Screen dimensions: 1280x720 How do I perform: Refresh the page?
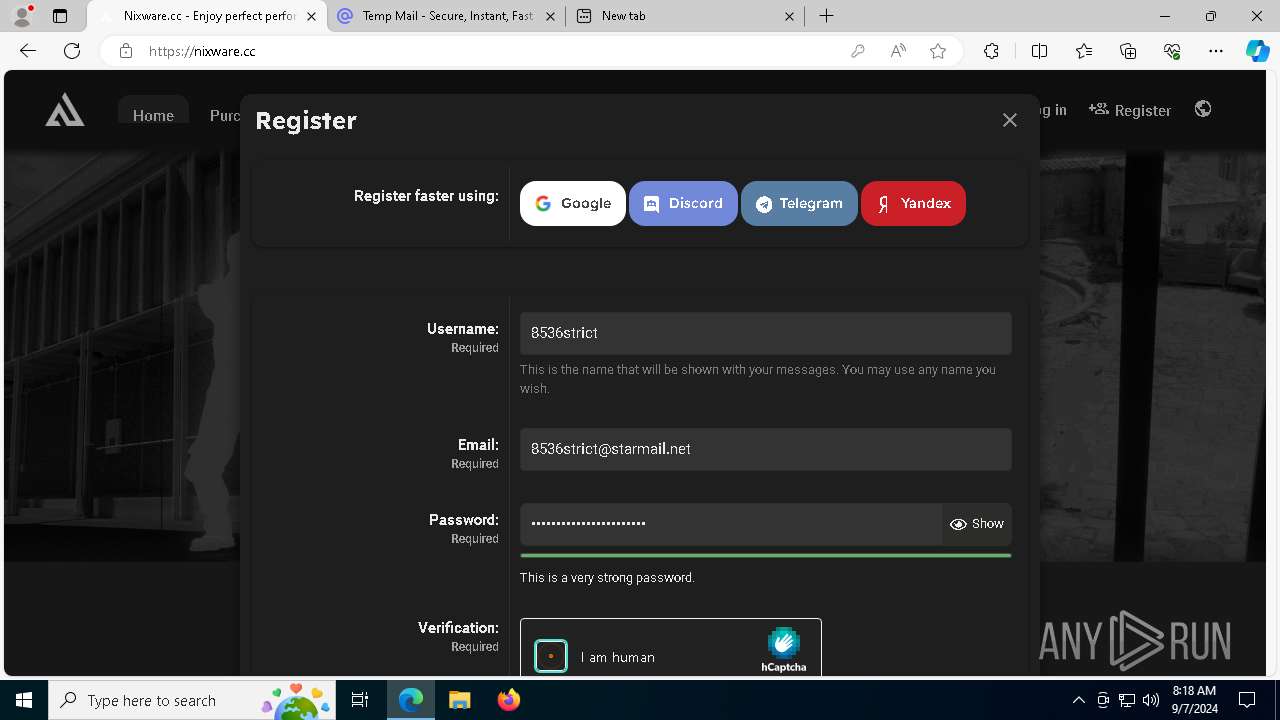(x=72, y=51)
